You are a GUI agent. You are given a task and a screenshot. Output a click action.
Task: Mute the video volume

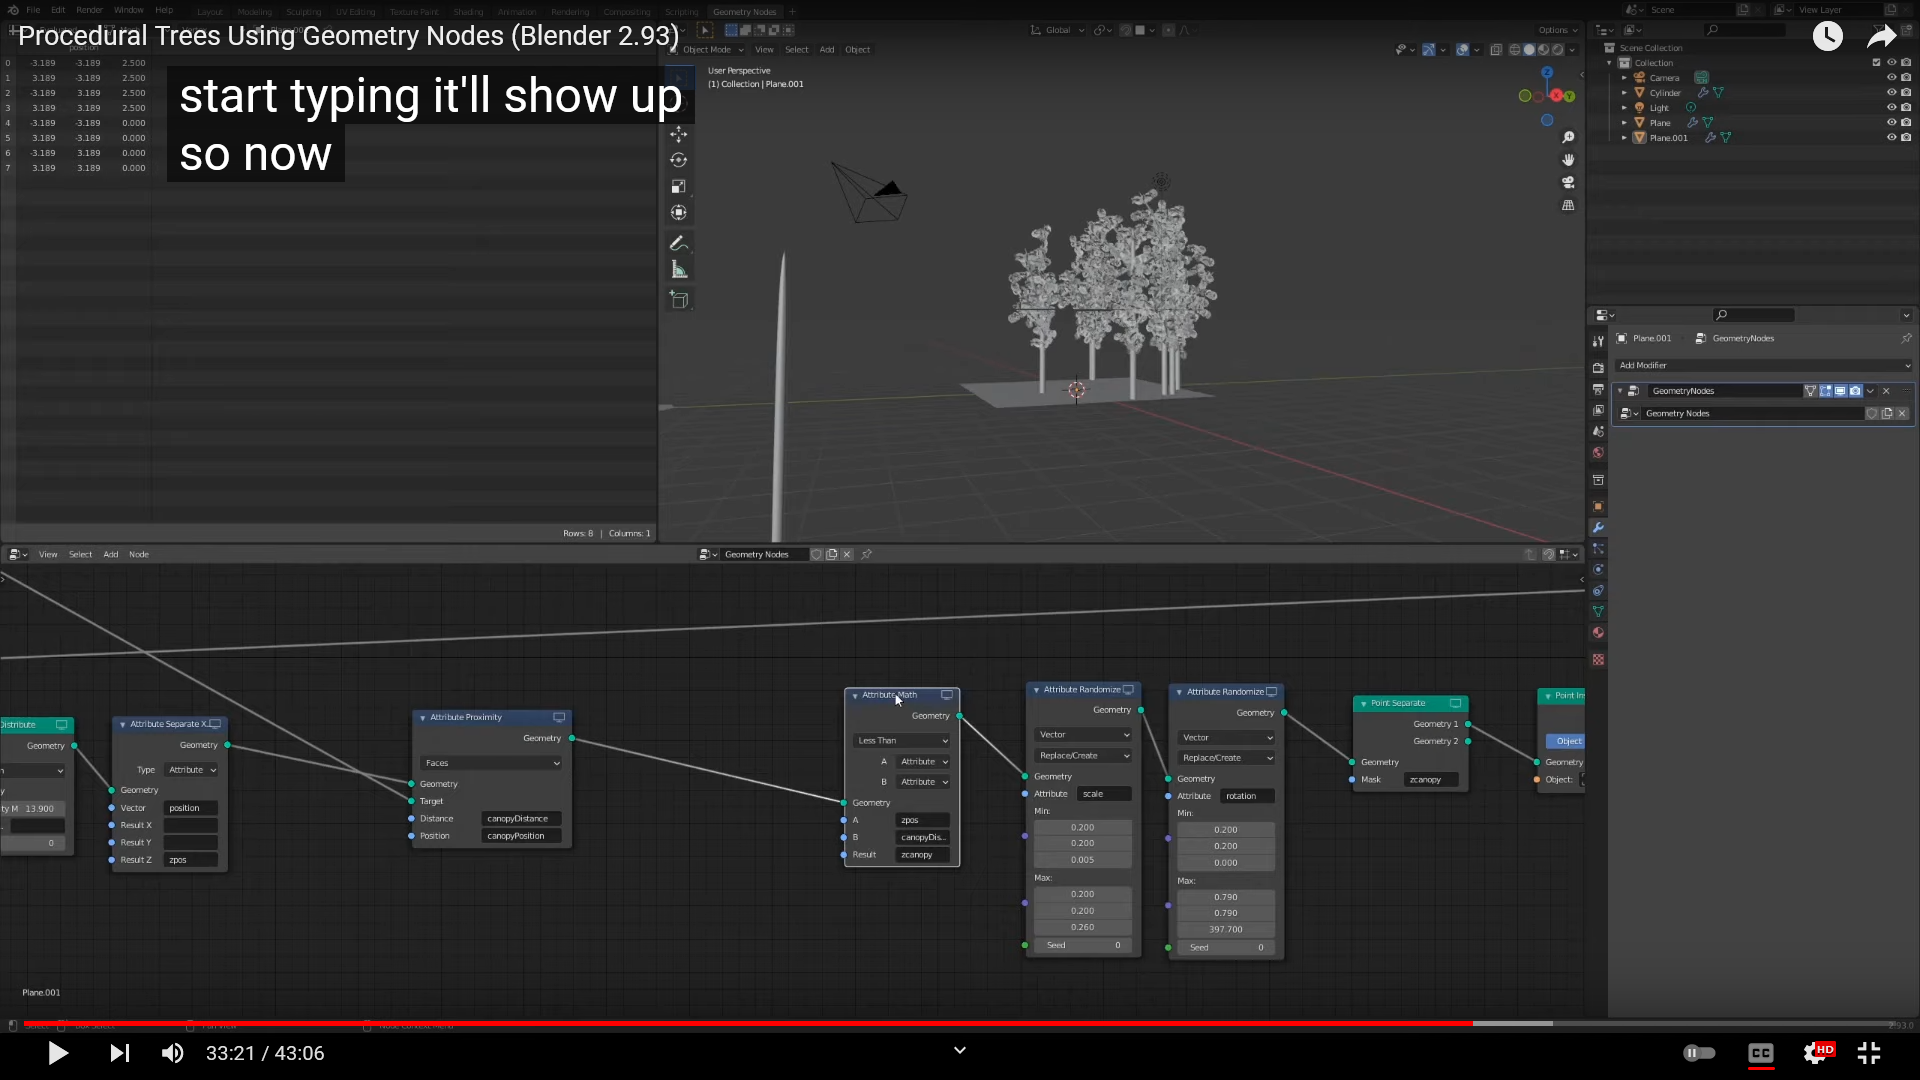pos(173,1053)
